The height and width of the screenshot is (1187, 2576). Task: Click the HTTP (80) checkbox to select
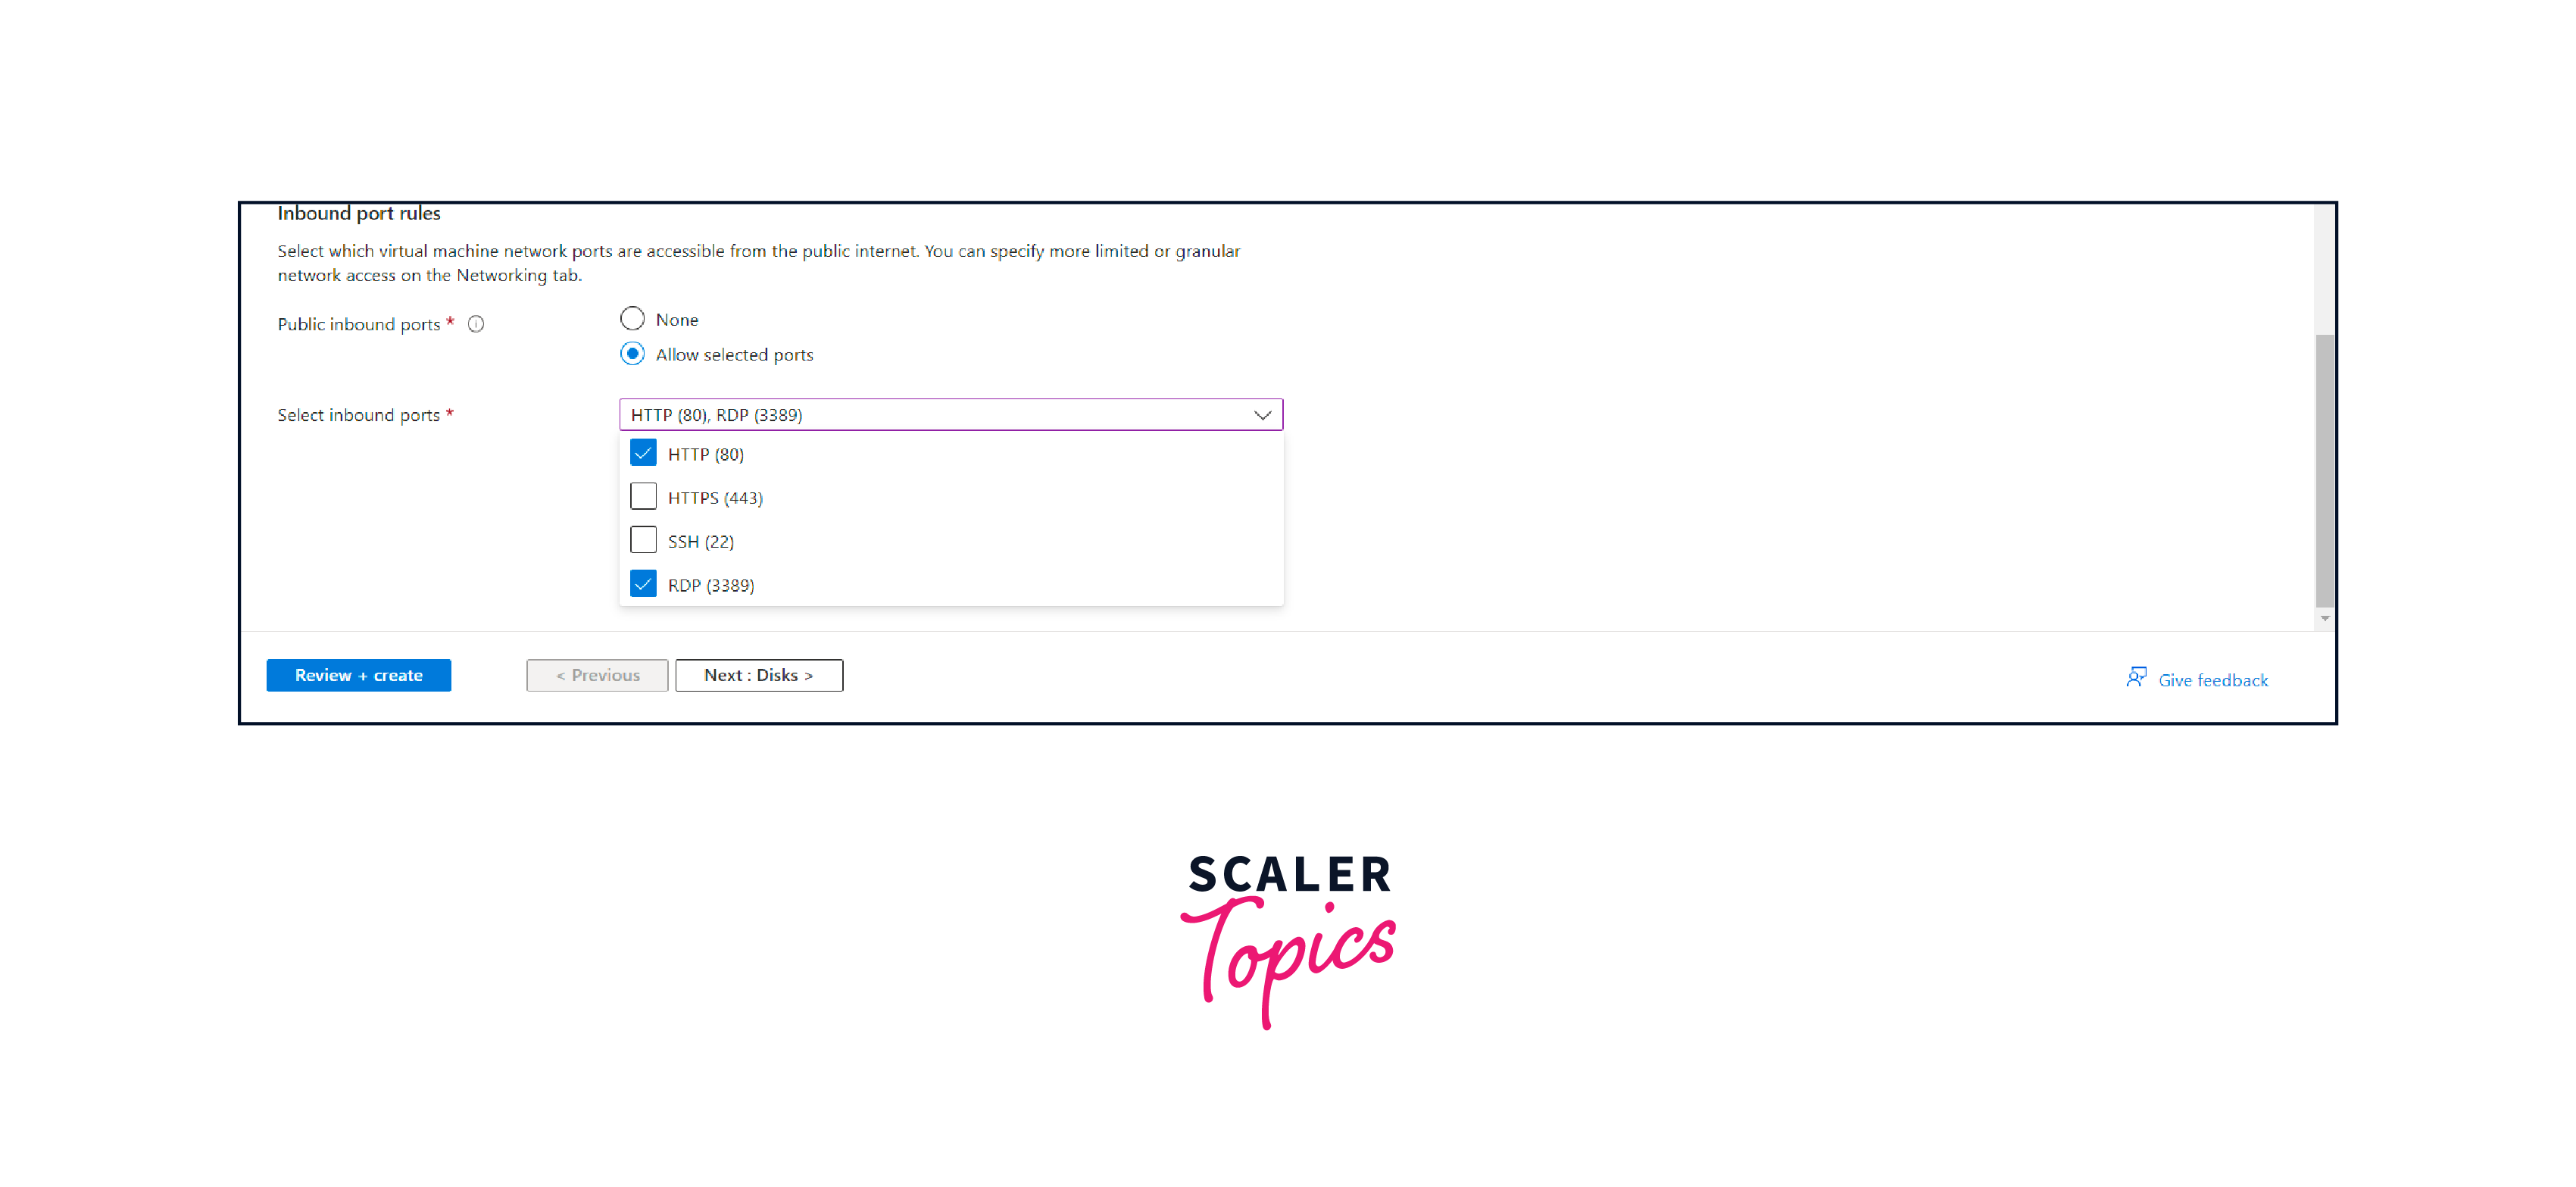coord(644,452)
